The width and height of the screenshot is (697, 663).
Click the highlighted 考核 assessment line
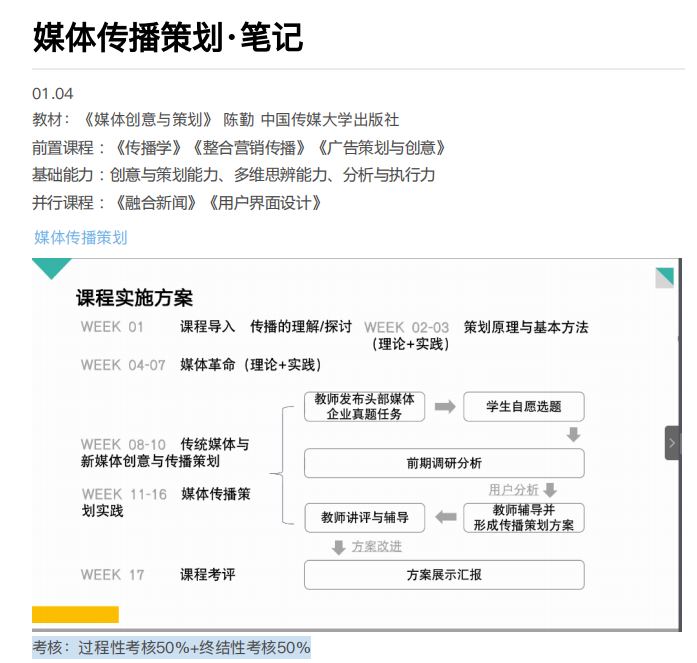click(x=171, y=647)
